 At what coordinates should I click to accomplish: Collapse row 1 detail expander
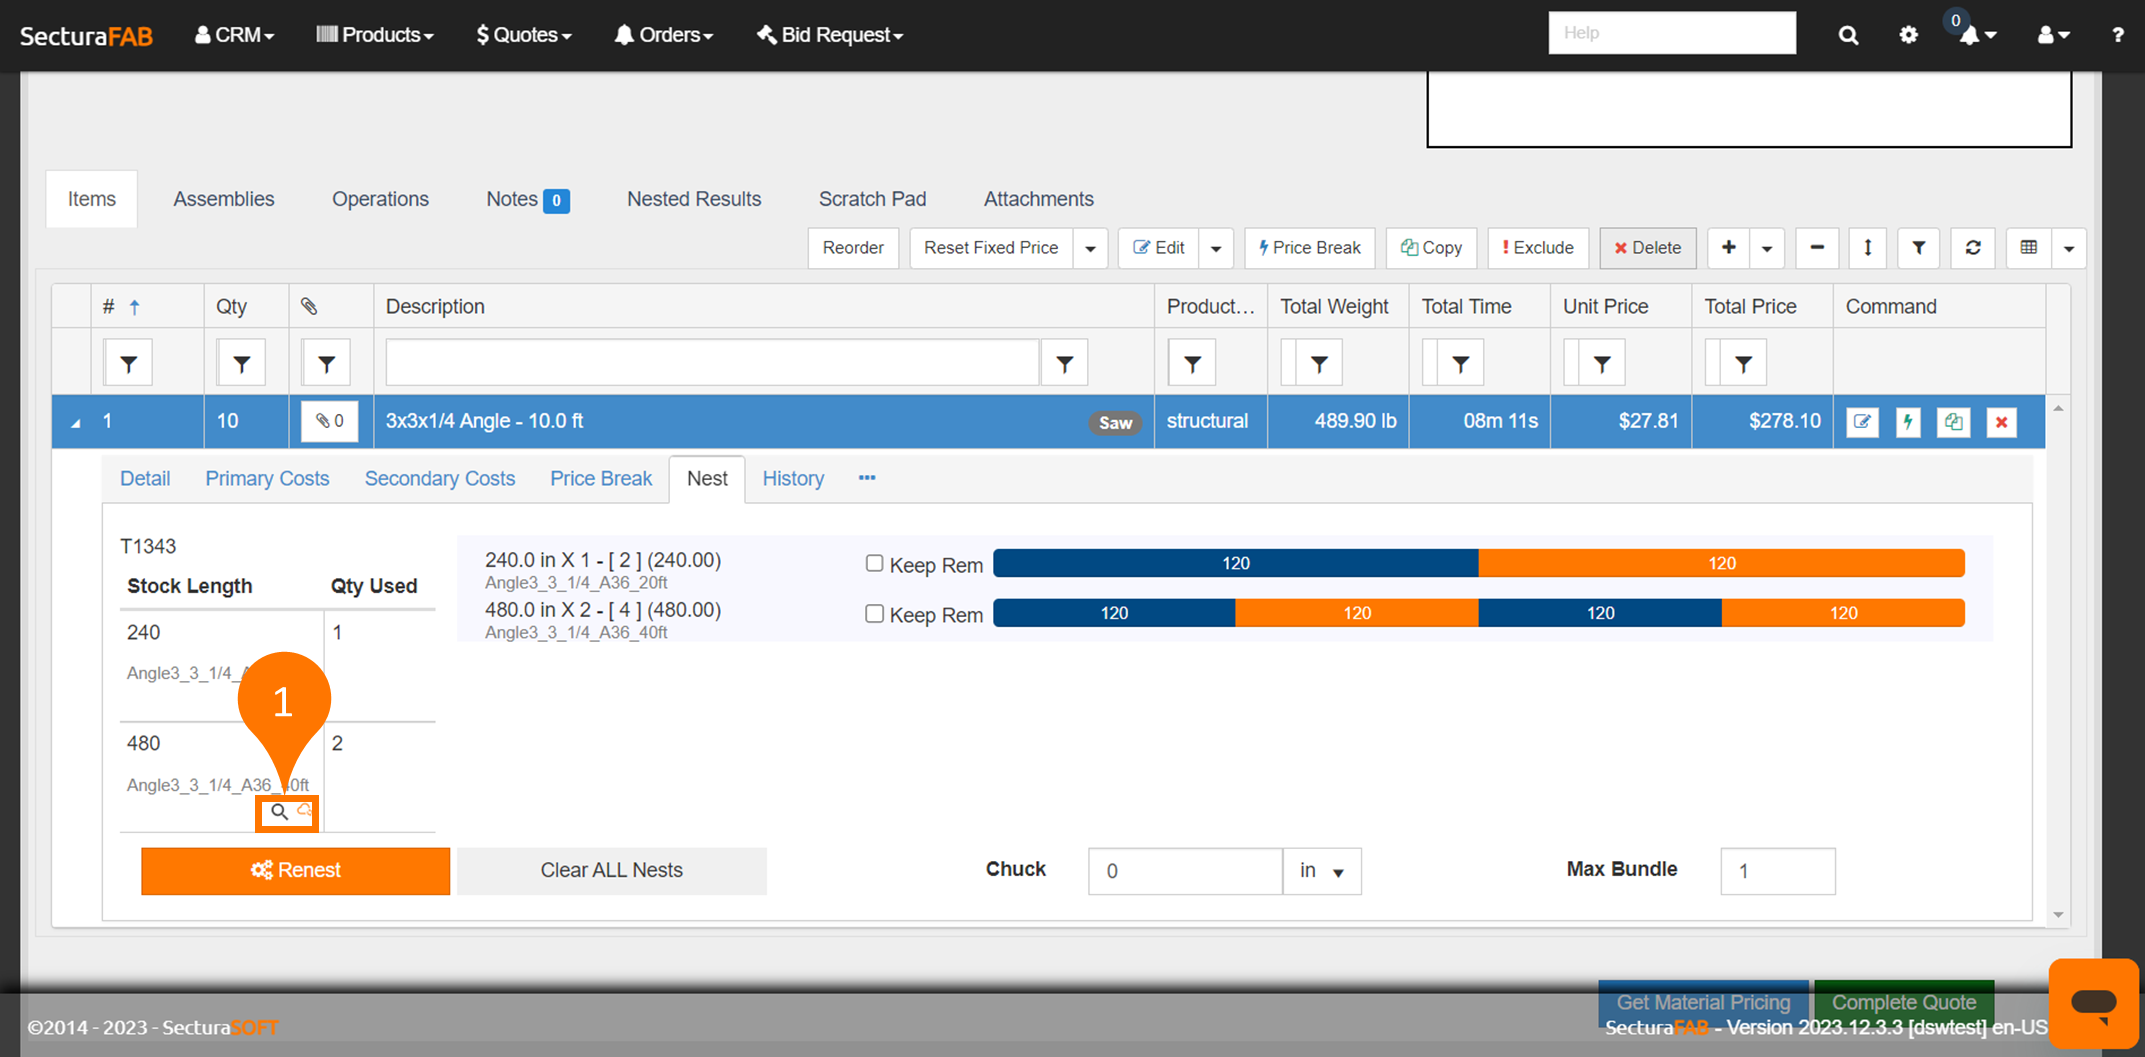tap(76, 423)
